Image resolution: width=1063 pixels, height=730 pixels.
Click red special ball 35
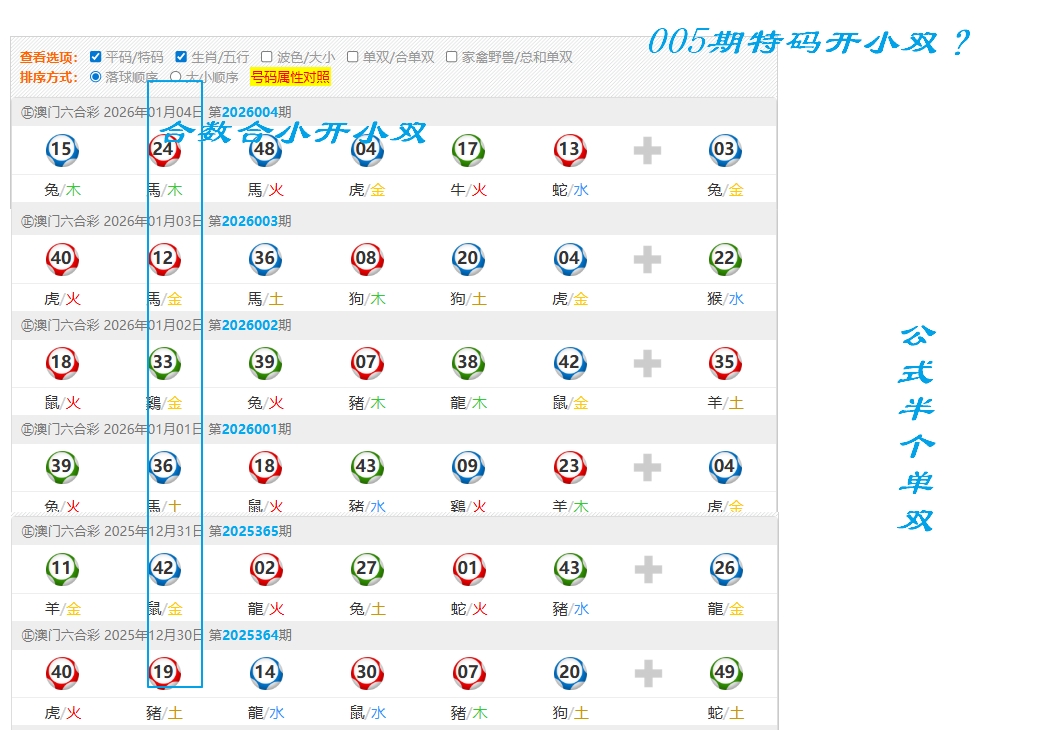tap(724, 363)
